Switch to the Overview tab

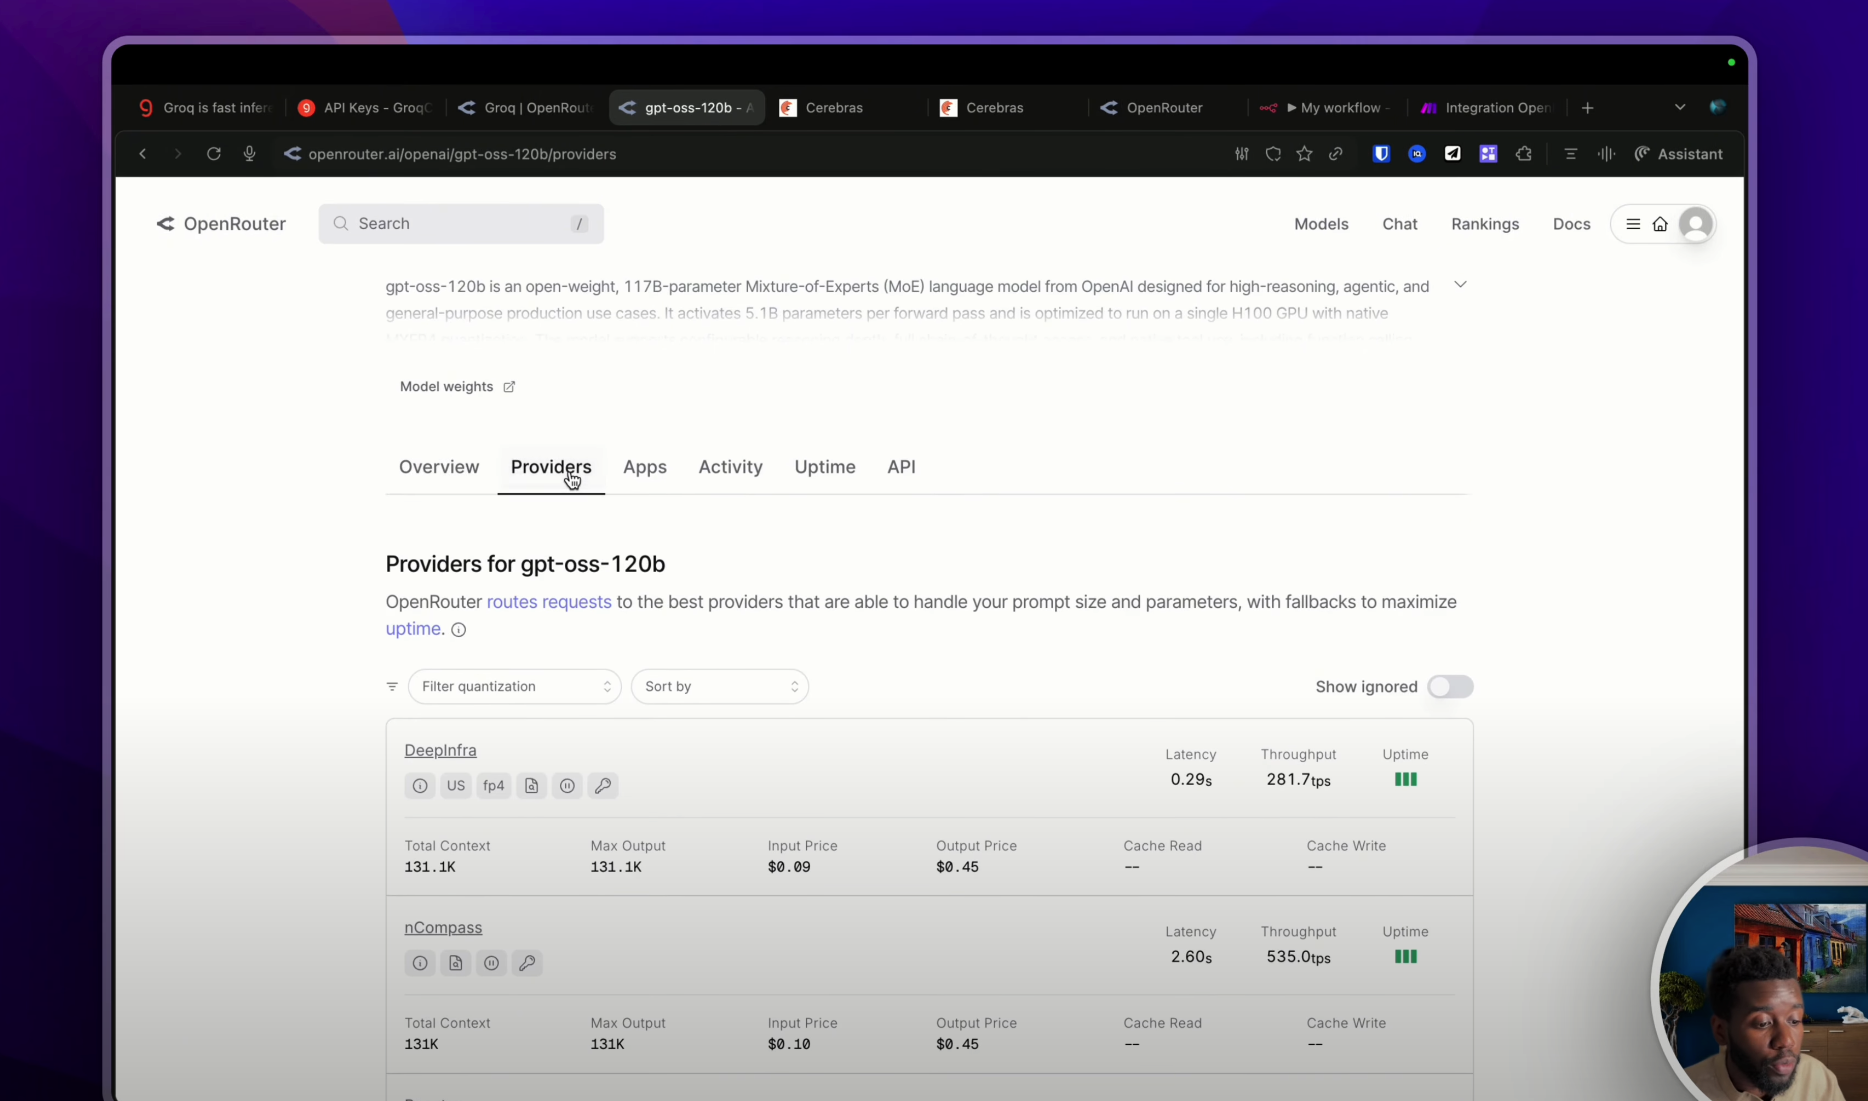439,467
